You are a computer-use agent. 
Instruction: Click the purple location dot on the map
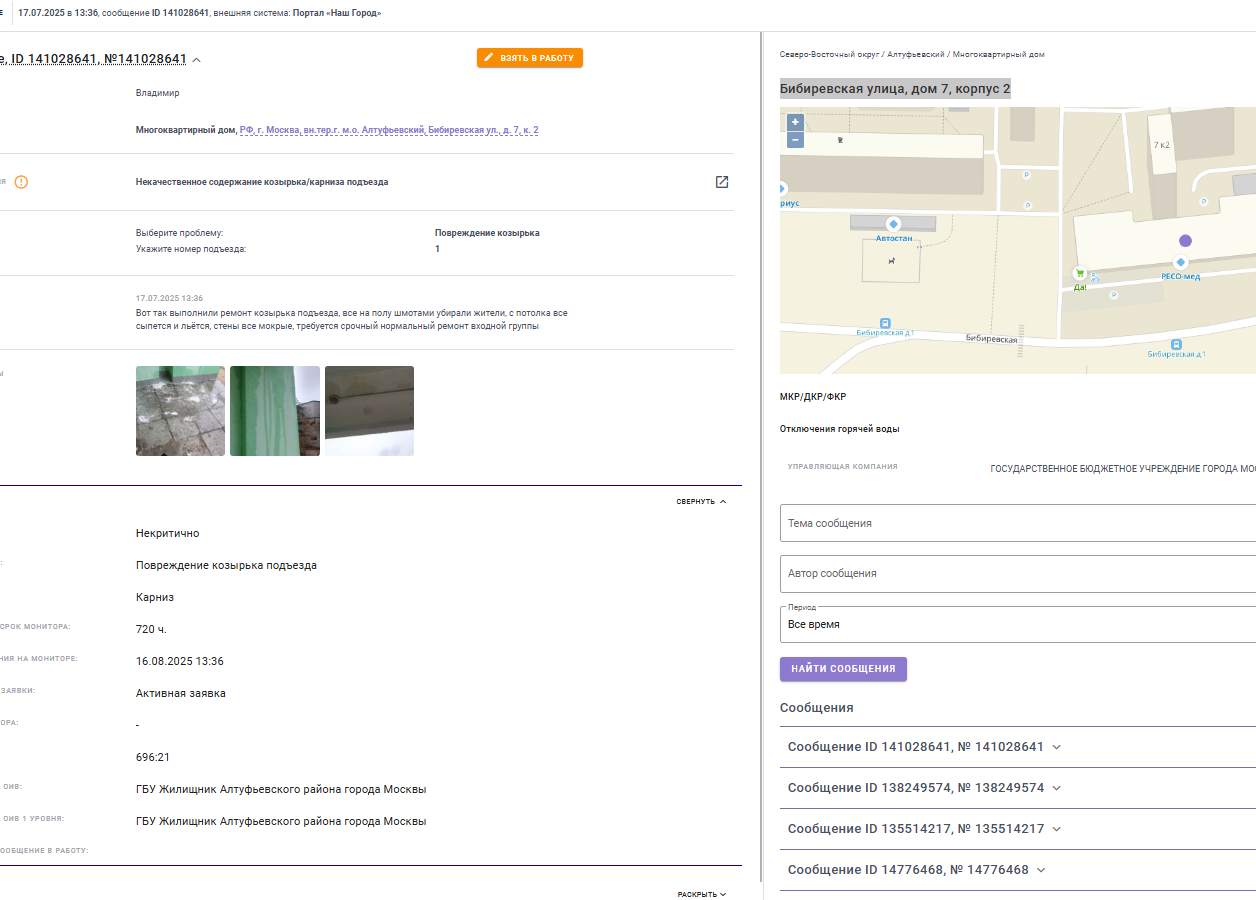click(1185, 240)
